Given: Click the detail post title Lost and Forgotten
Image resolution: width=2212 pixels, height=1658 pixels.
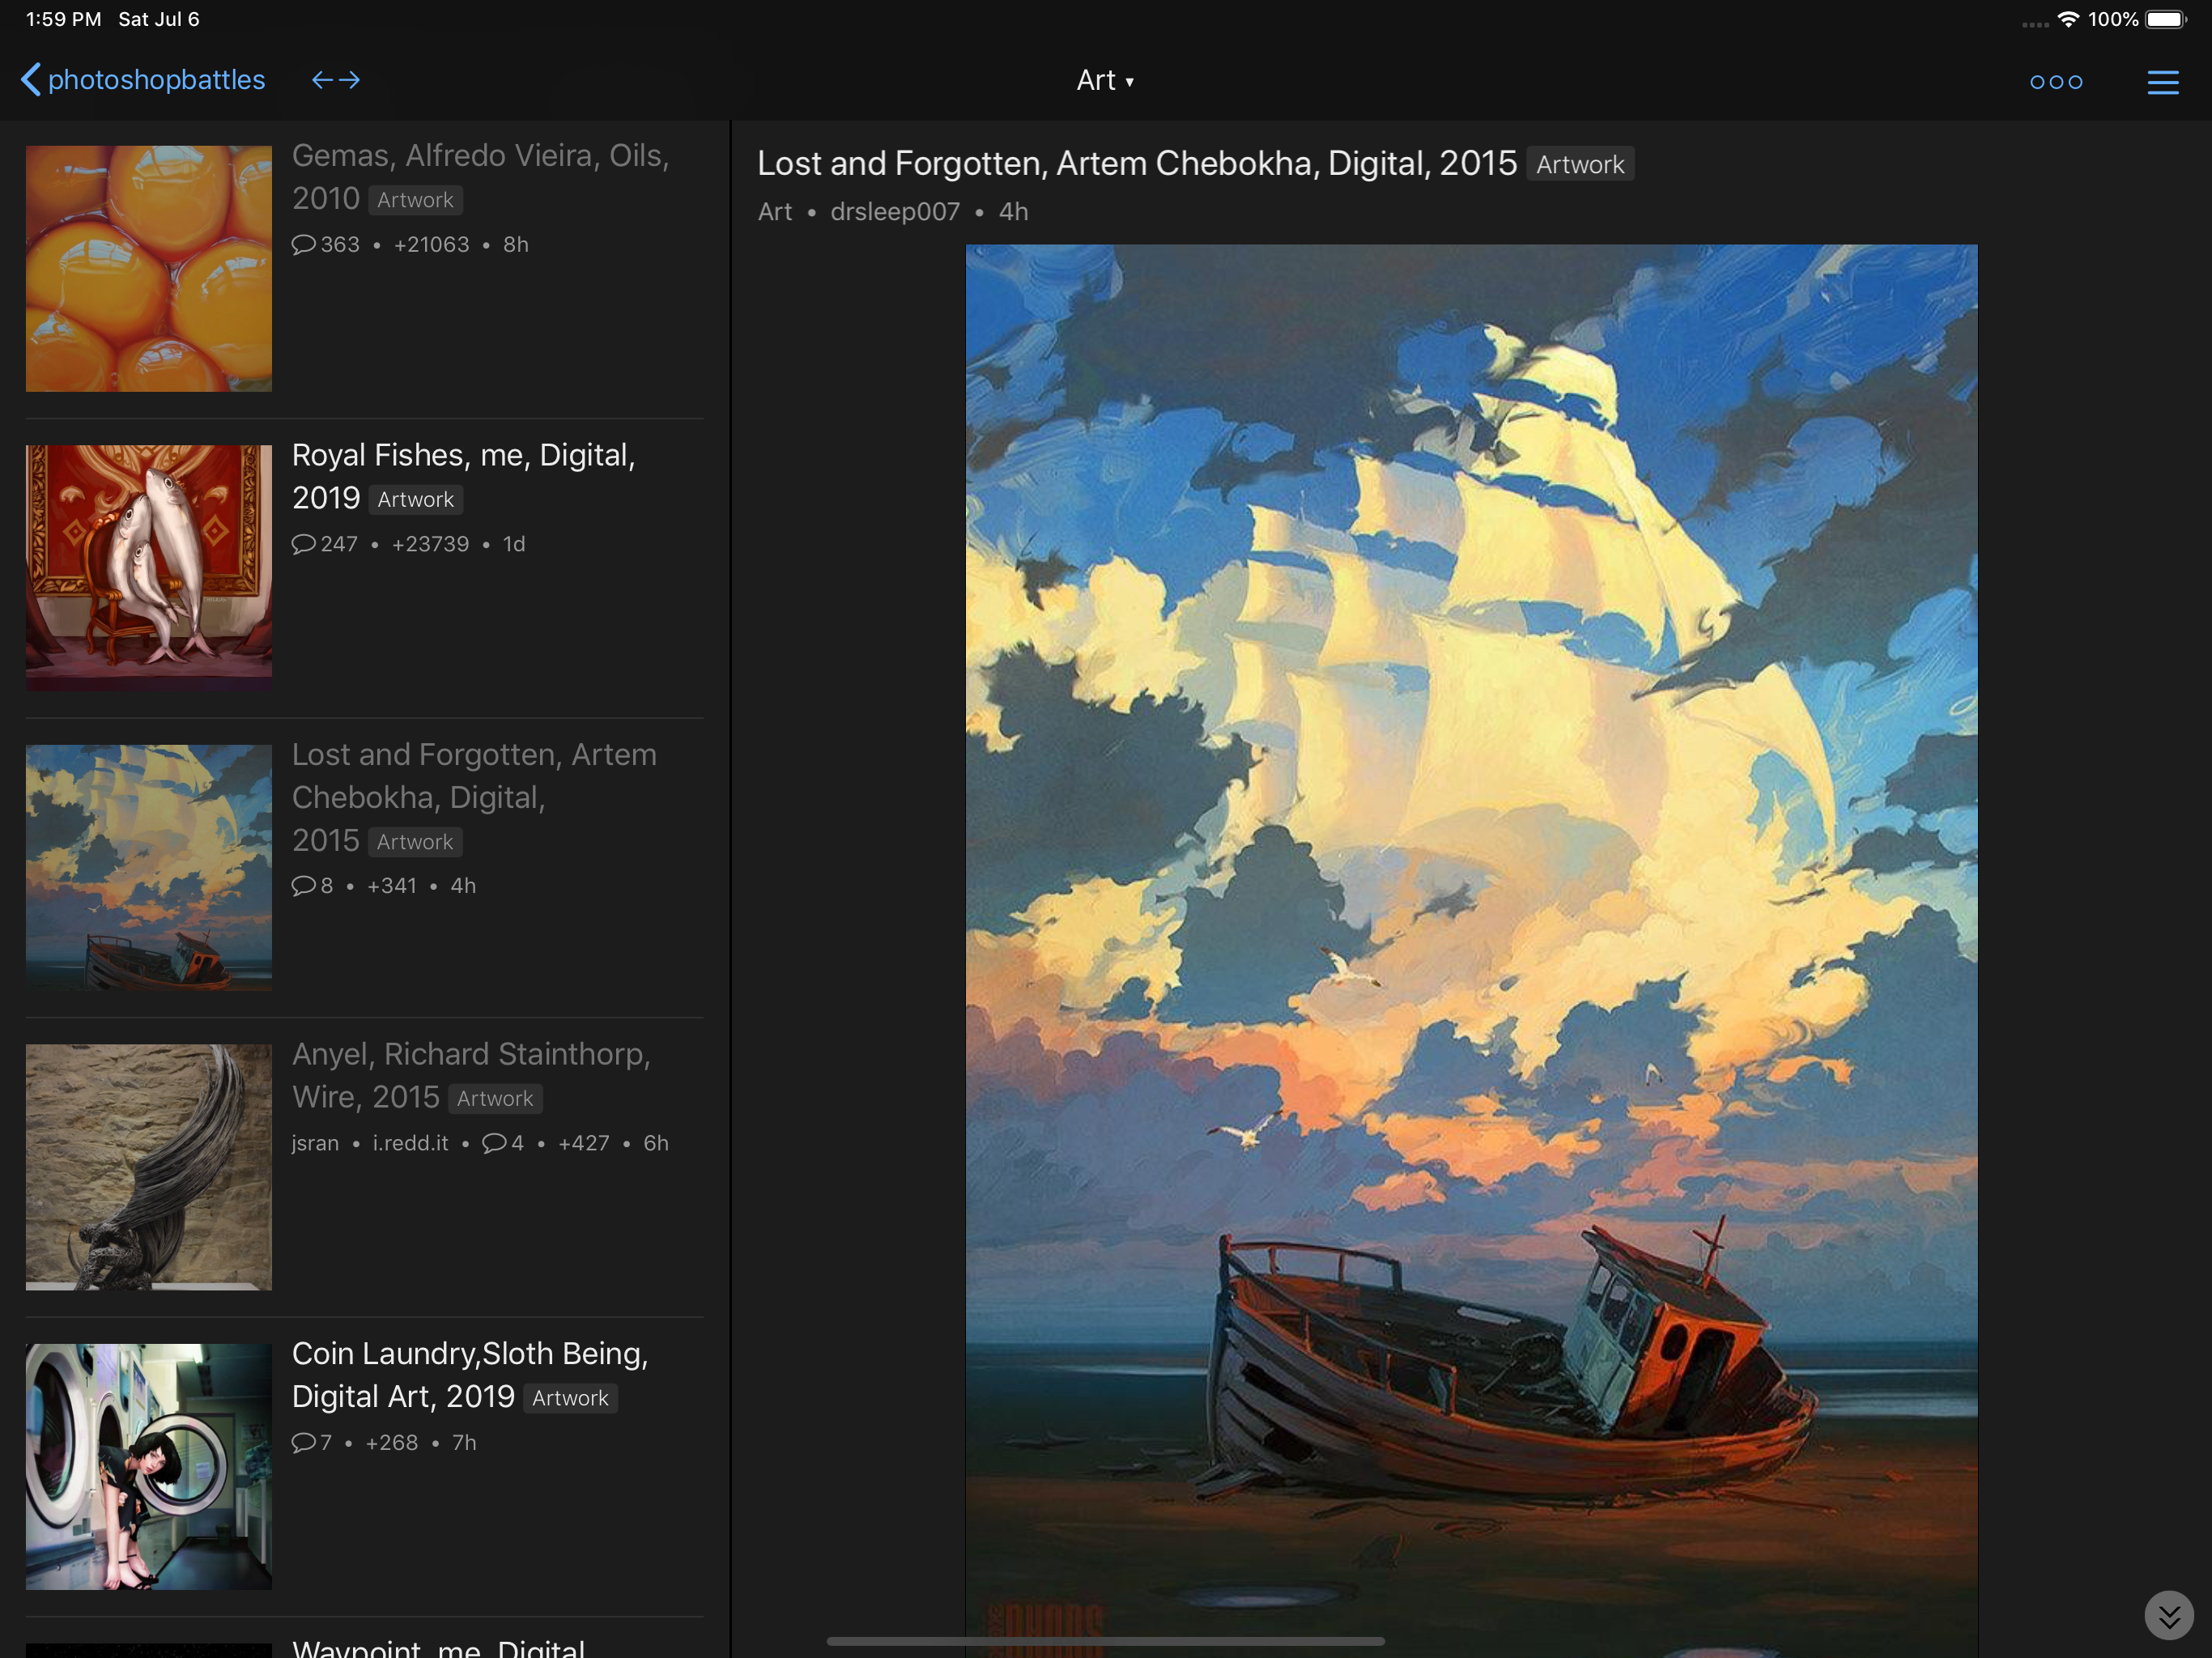Looking at the screenshot, I should (x=1137, y=163).
